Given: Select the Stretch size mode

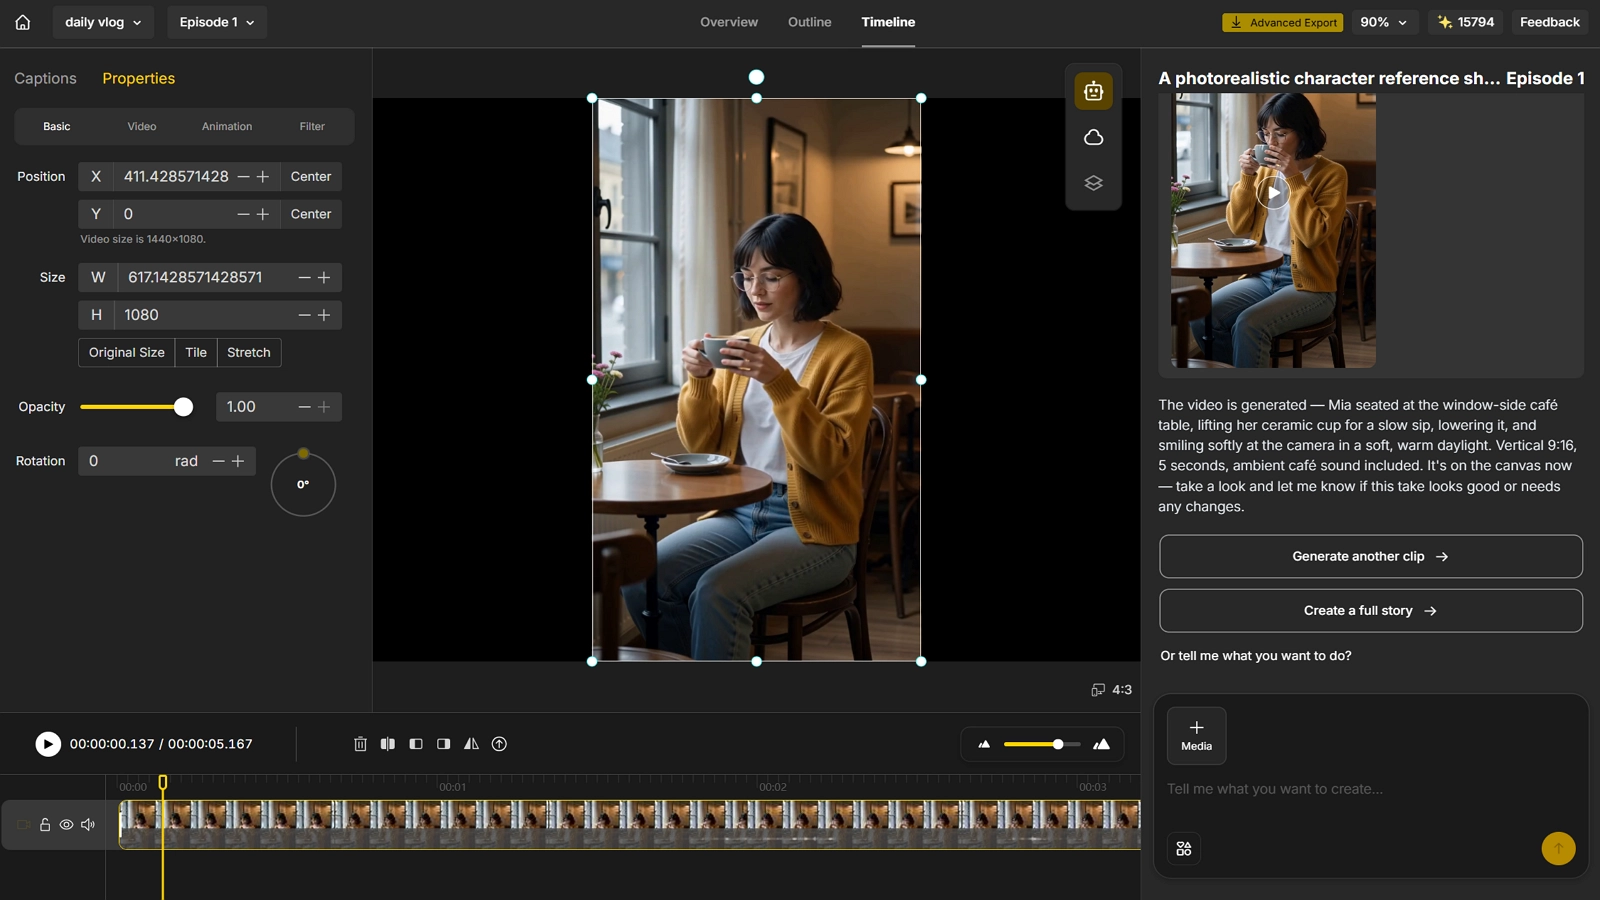Looking at the screenshot, I should [249, 352].
